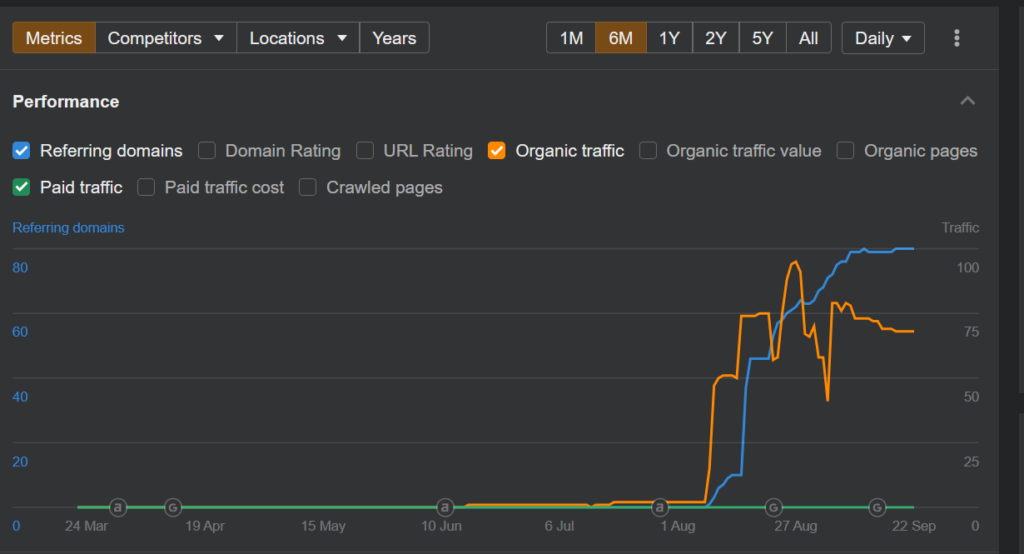Screen dimensions: 1024x554
Task: Click the 'a' marker near 1 Aug
Action: click(x=660, y=507)
